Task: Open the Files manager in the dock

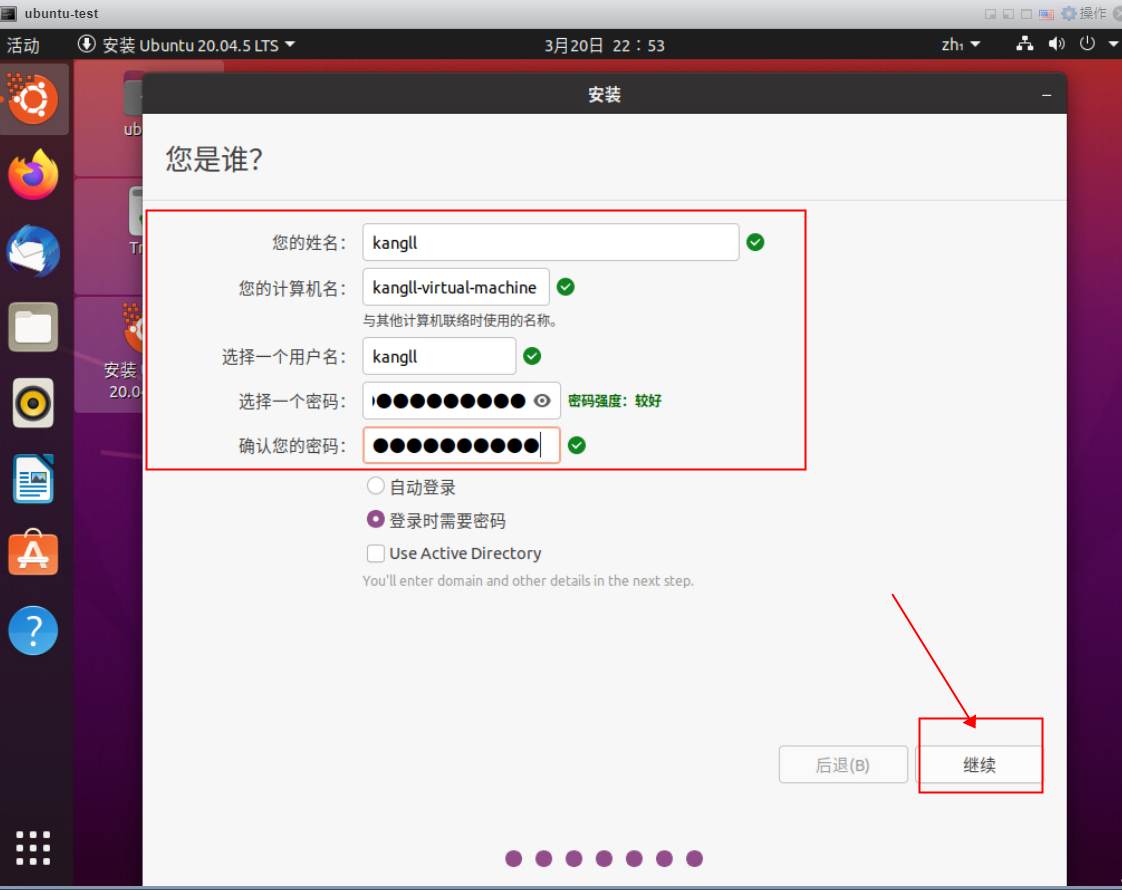Action: 33,327
